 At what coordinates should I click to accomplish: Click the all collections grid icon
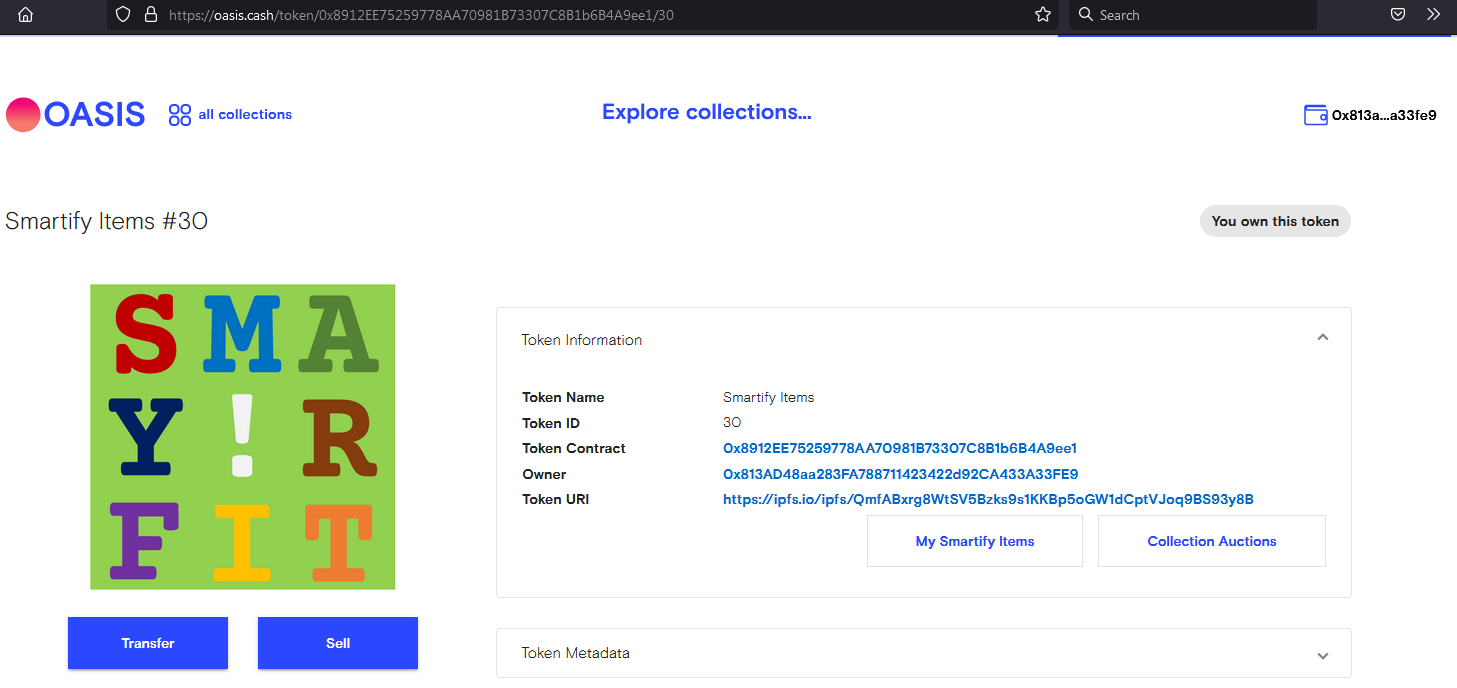[x=180, y=115]
